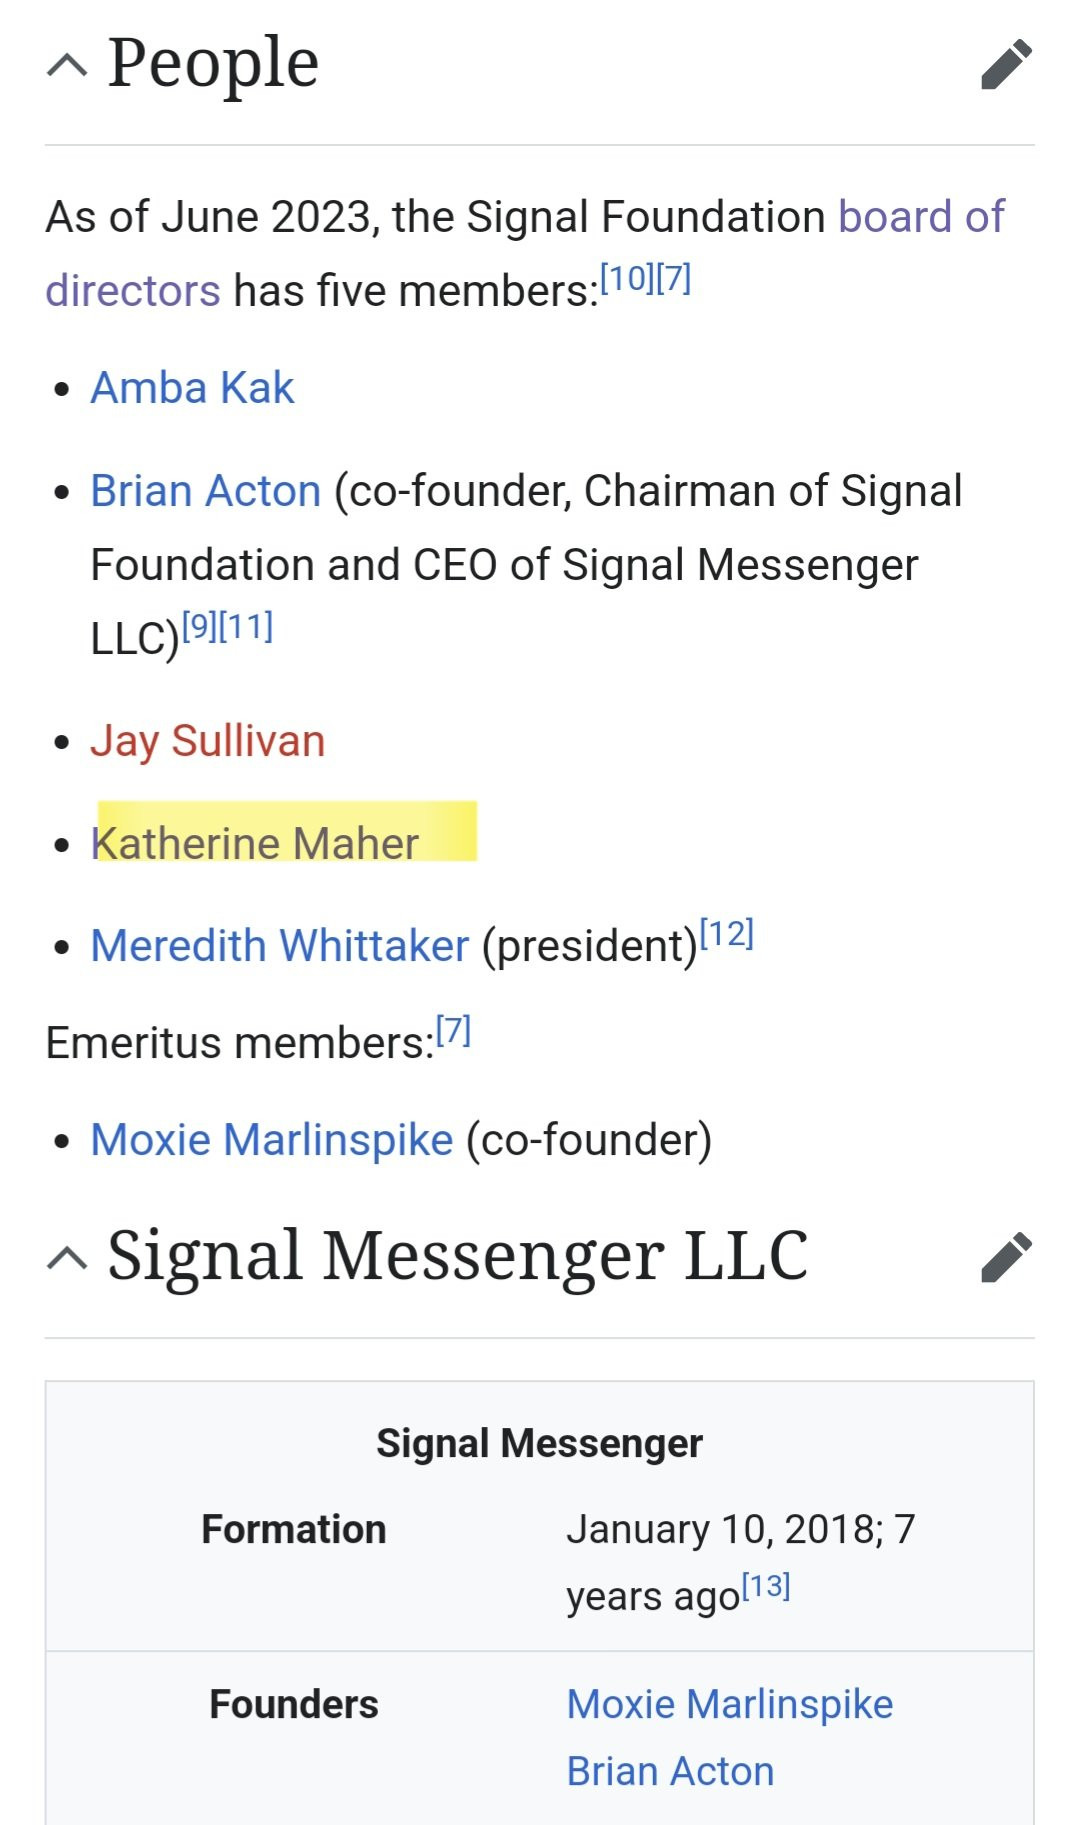The image size is (1080, 1825).
Task: Open citation [13] after years ago
Action: pyautogui.click(x=766, y=1586)
